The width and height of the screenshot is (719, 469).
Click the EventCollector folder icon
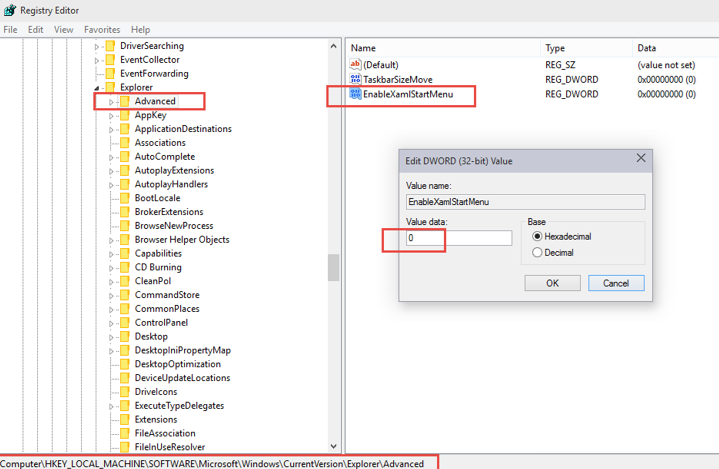point(110,60)
